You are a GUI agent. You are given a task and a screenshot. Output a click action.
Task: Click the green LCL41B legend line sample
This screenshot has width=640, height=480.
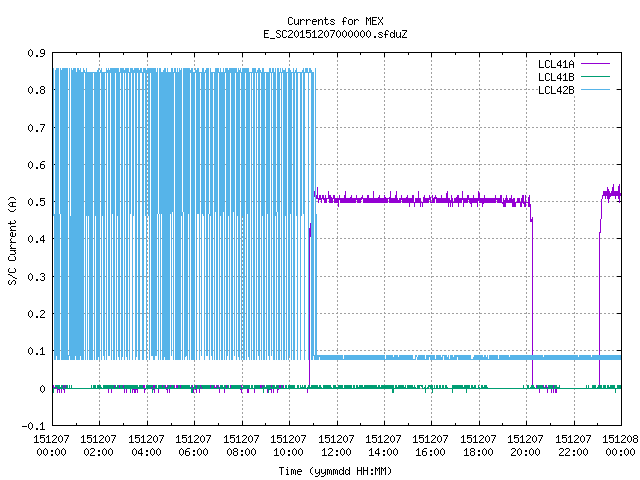tap(595, 76)
